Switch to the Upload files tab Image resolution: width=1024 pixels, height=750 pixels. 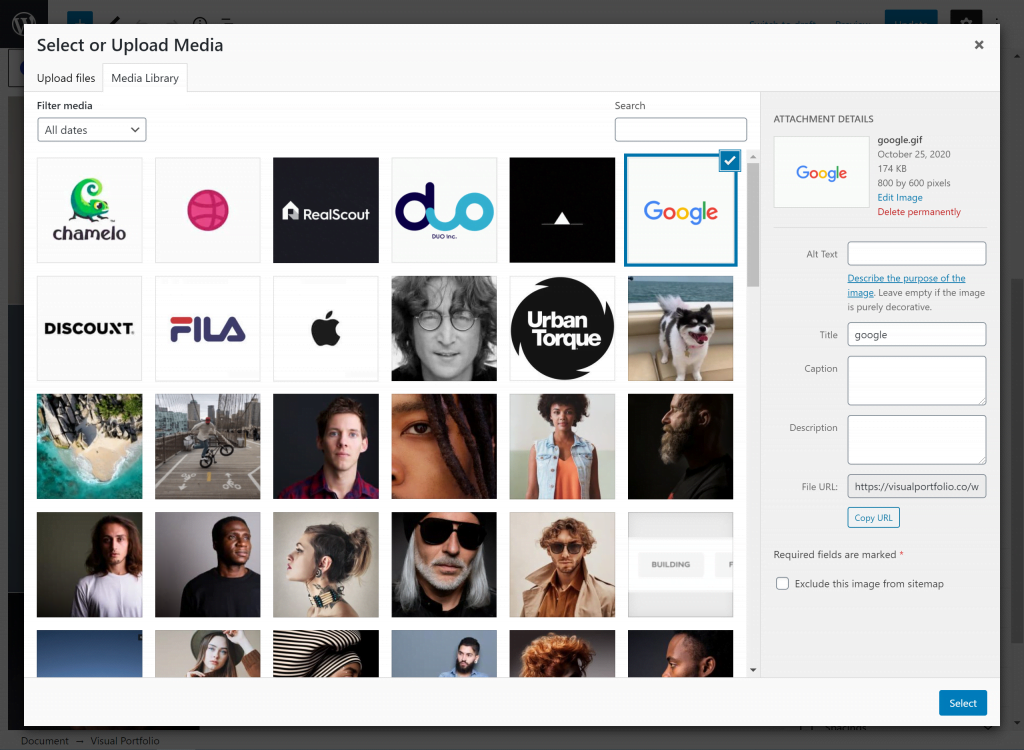pyautogui.click(x=66, y=78)
